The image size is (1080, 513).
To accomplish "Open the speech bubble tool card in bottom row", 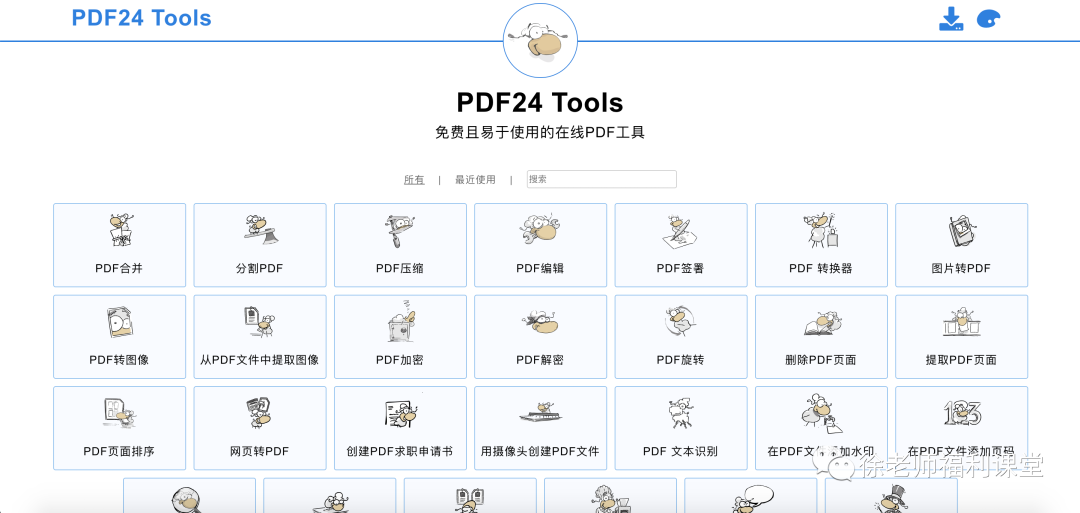I will 751,496.
